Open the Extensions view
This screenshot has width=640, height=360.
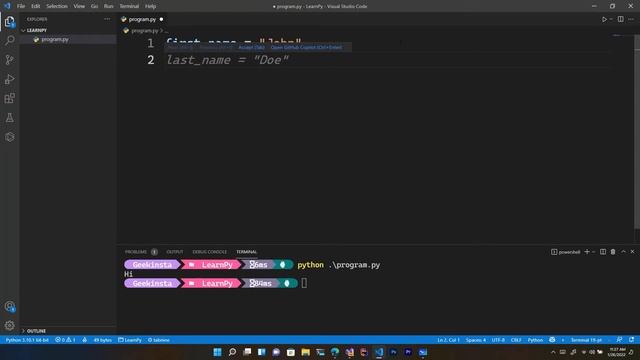pos(9,98)
